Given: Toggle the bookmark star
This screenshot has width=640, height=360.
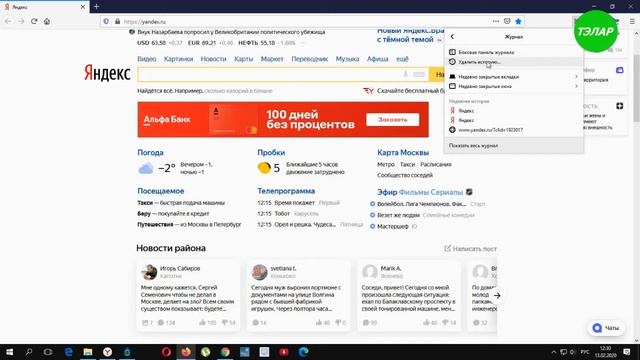Looking at the screenshot, I should (x=518, y=21).
